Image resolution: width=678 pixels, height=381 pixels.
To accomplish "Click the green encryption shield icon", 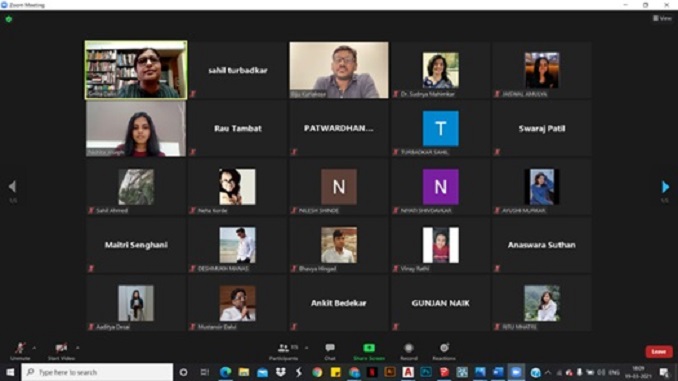I will 9,19.
